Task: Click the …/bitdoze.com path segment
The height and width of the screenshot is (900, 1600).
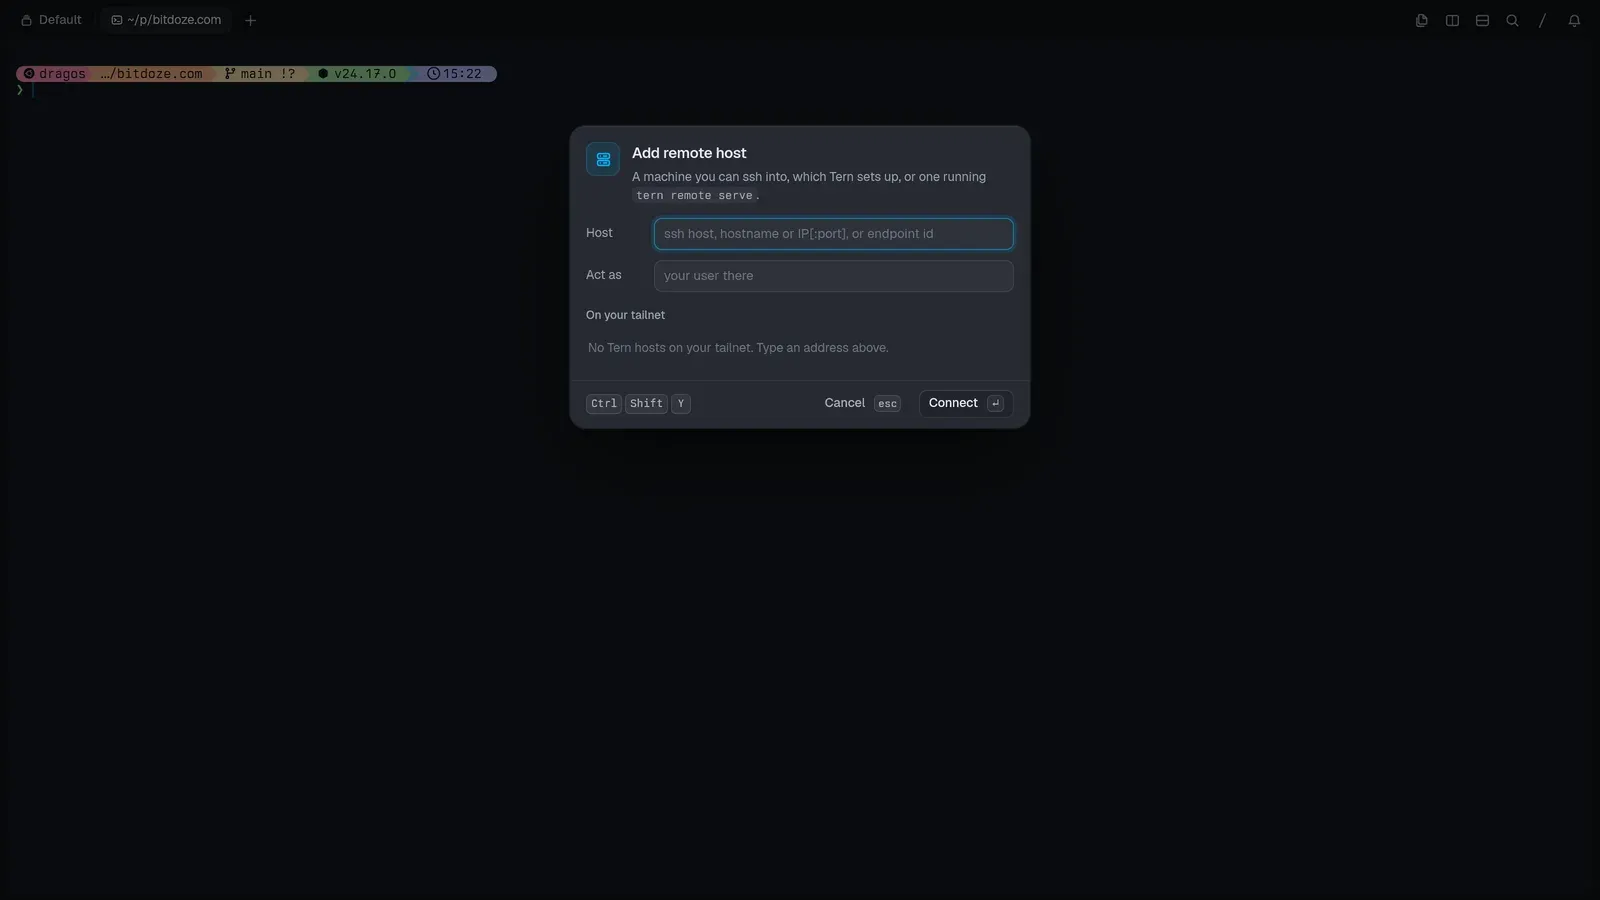Action: (151, 74)
